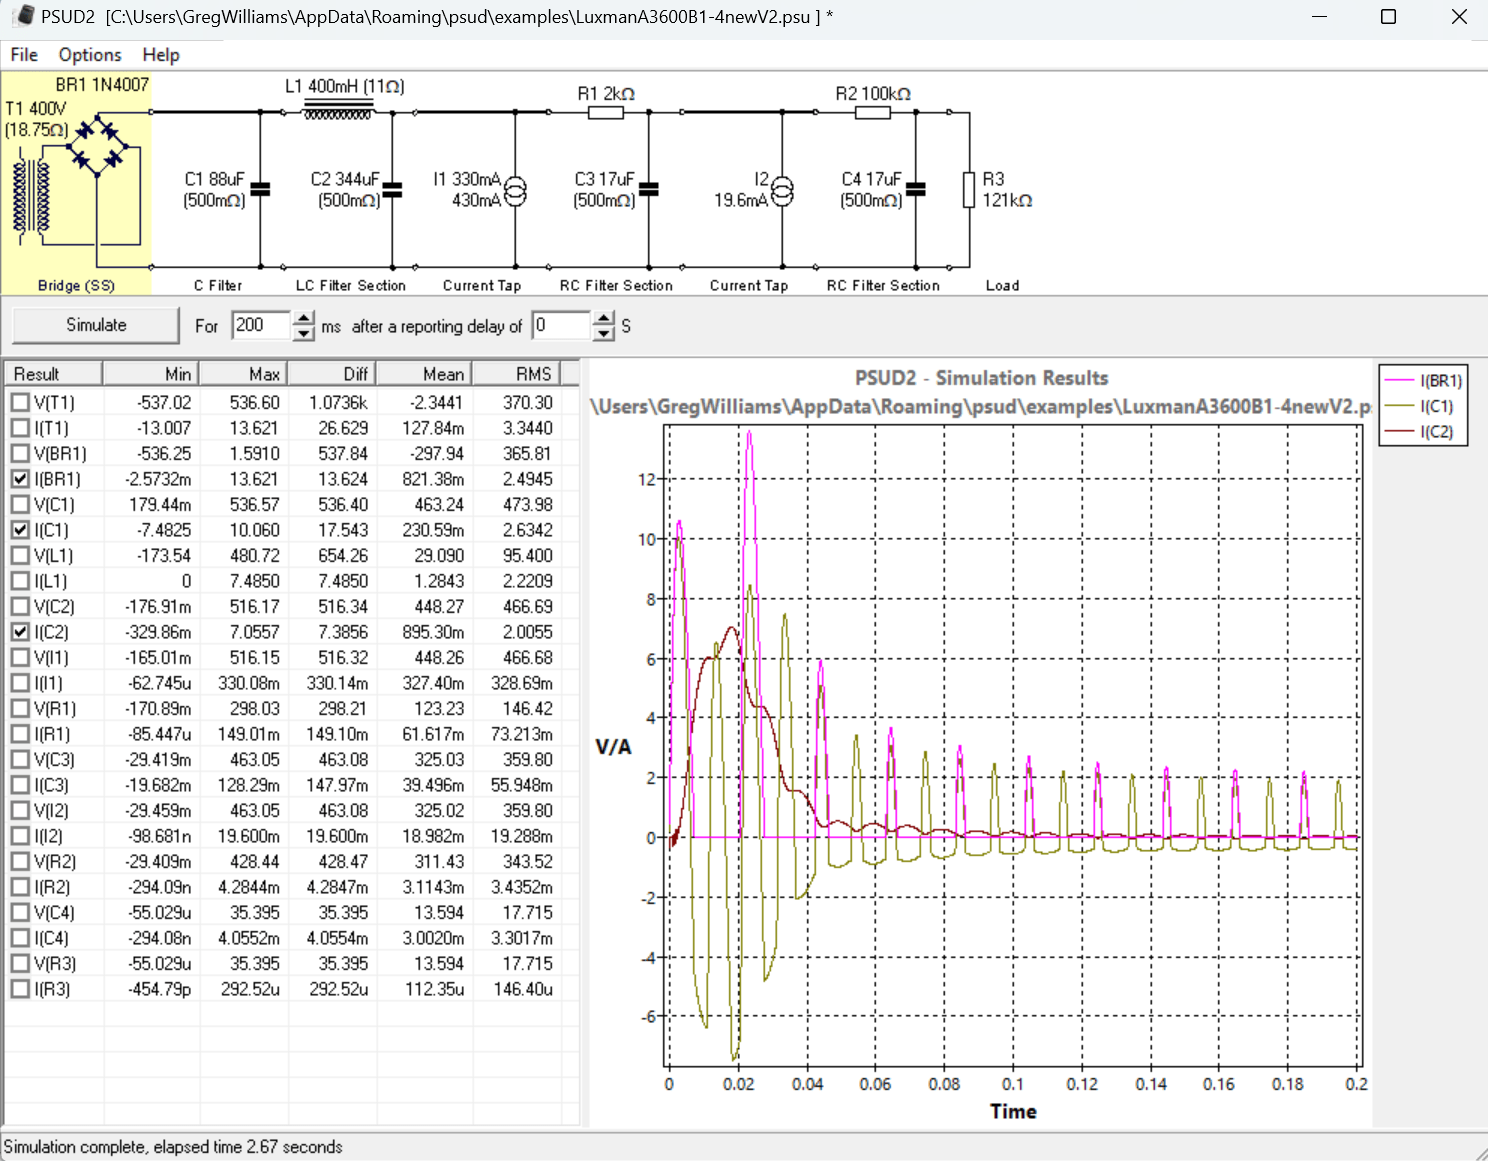Image resolution: width=1488 pixels, height=1161 pixels.
Task: Click the I(BR1) max value 13.621
Action: pos(254,479)
